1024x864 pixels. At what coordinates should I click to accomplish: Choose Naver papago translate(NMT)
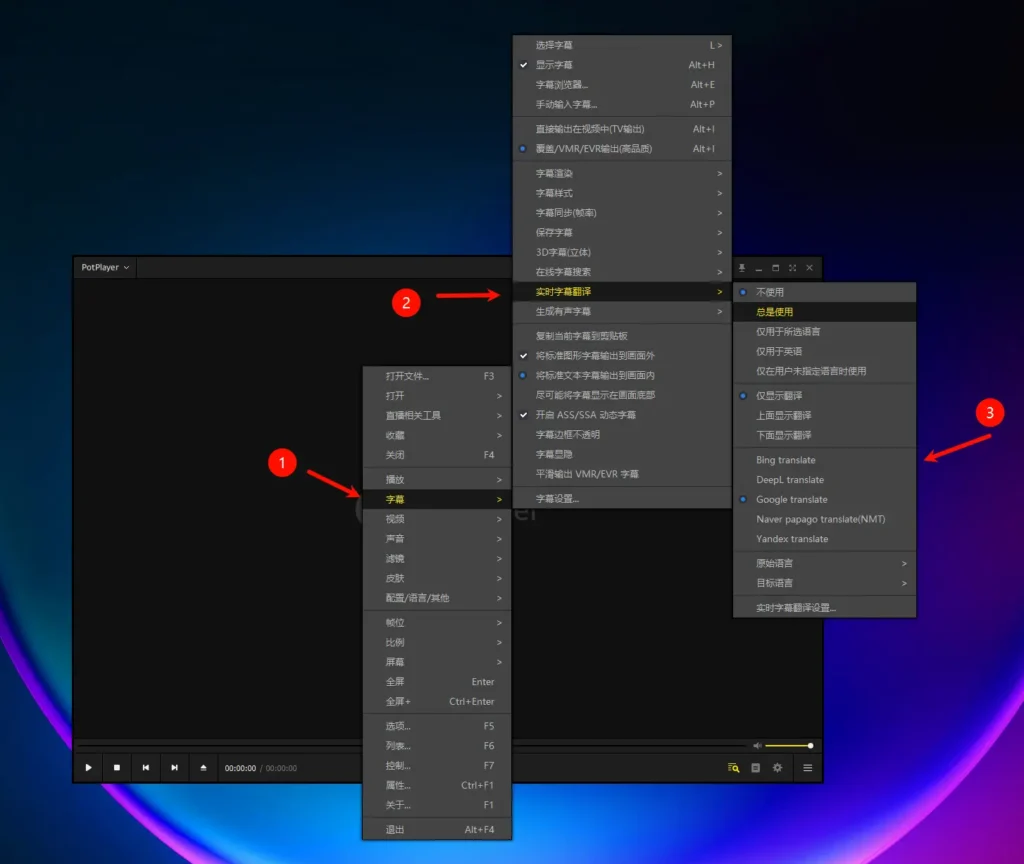click(824, 519)
